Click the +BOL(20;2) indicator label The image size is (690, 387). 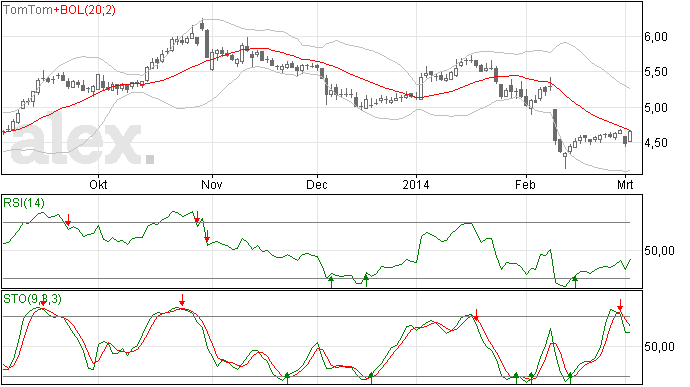85,10
